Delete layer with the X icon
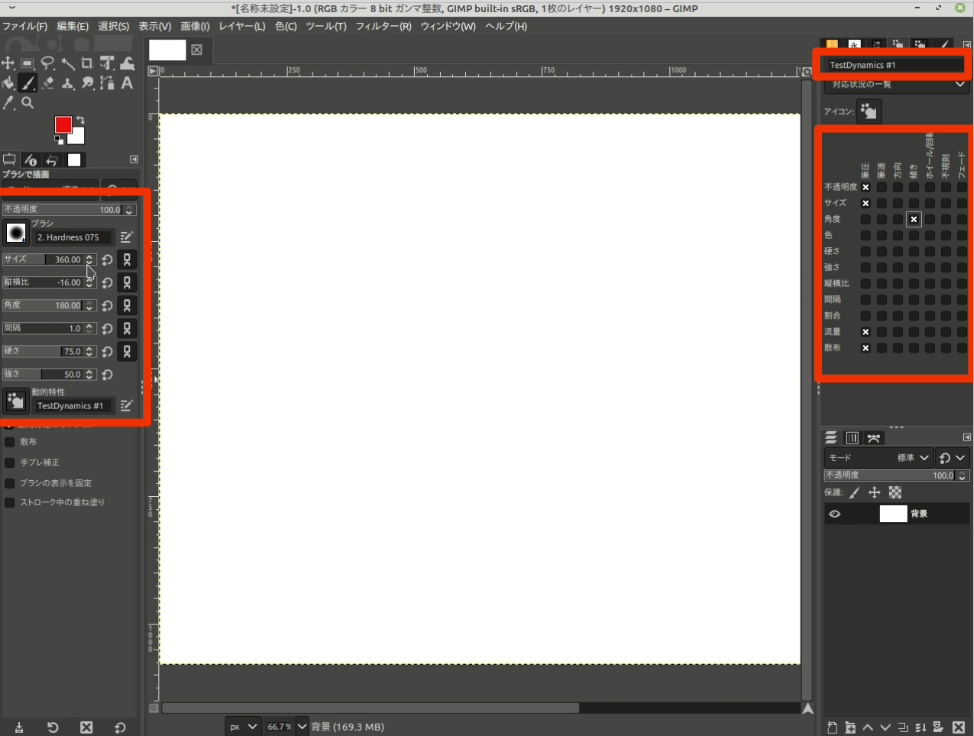Image resolution: width=974 pixels, height=736 pixels. 961,727
